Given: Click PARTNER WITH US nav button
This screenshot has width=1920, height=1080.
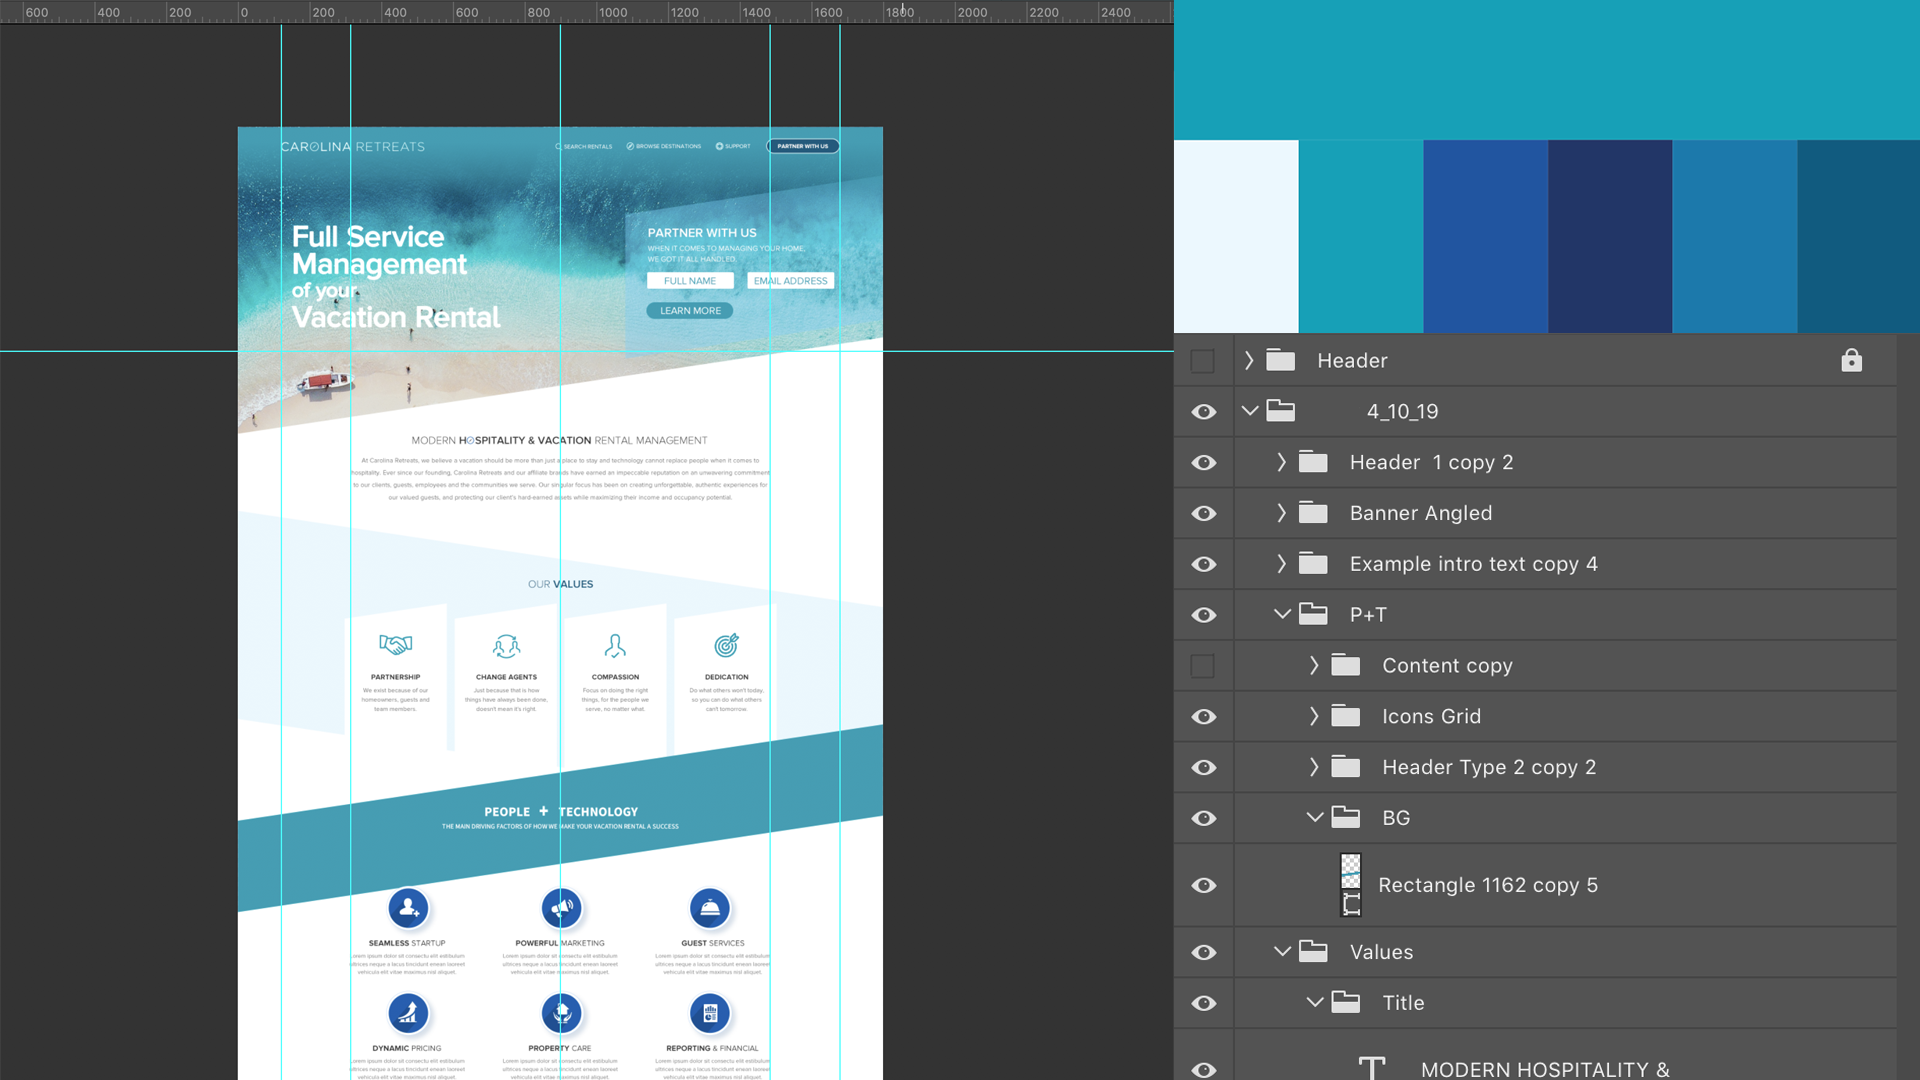Looking at the screenshot, I should pyautogui.click(x=803, y=146).
